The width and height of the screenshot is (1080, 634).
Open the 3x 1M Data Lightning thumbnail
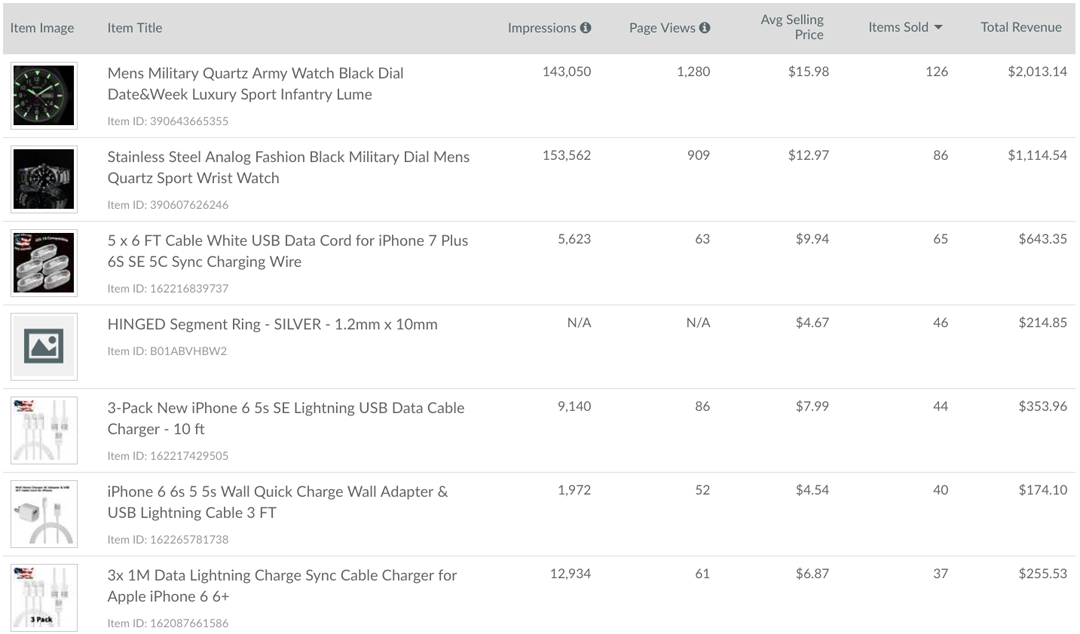(x=44, y=597)
